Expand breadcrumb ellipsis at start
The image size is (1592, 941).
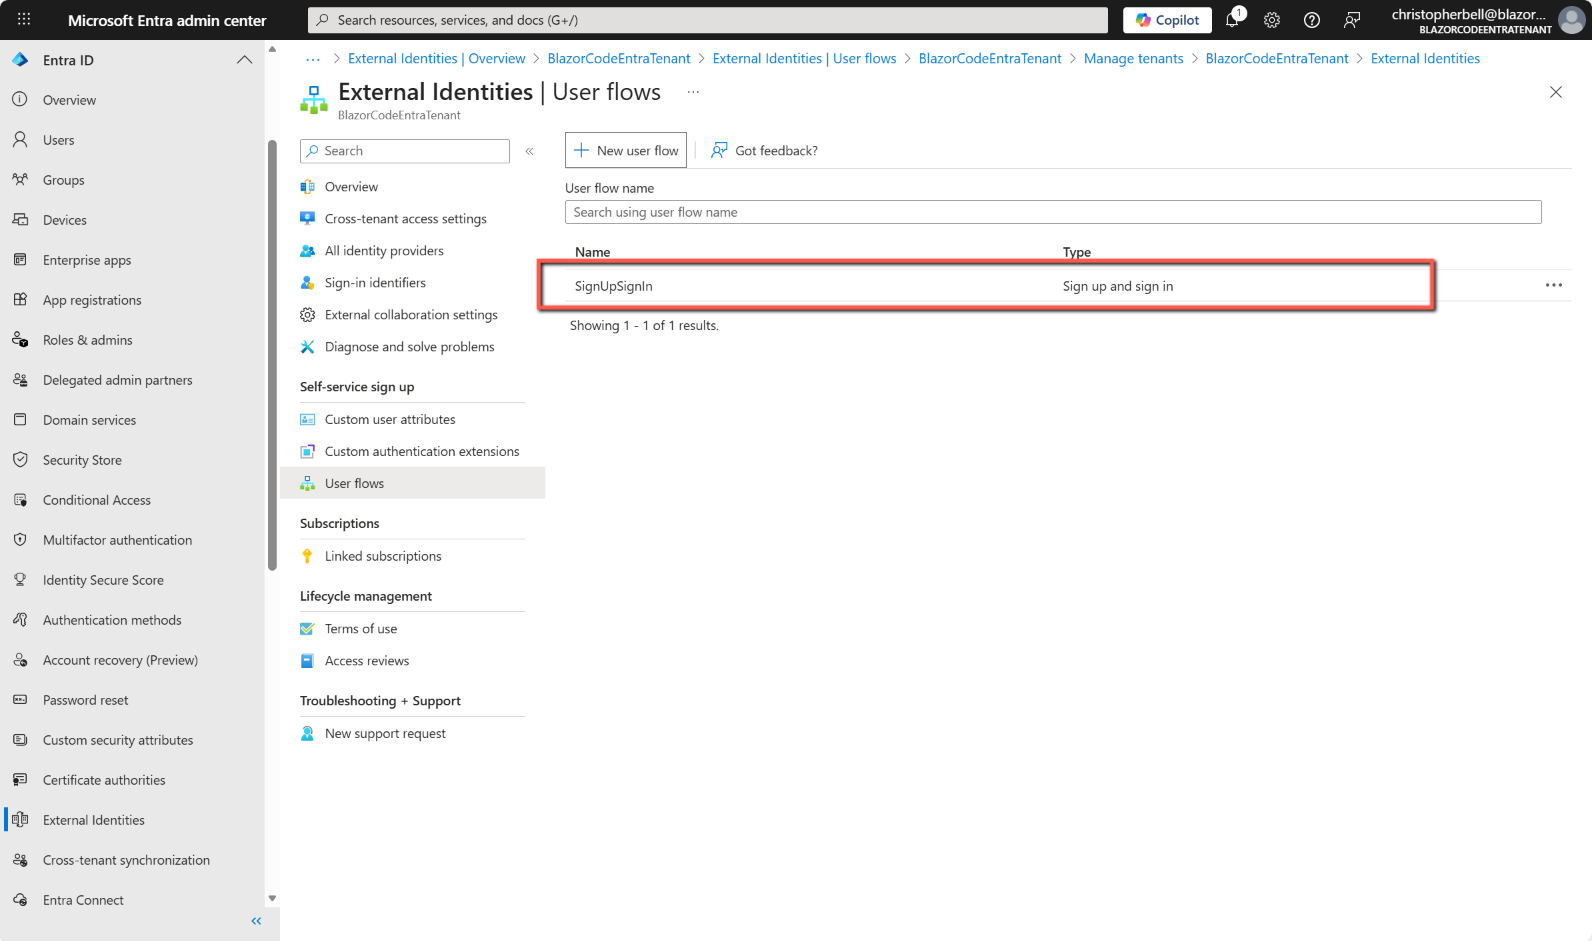[x=313, y=59]
